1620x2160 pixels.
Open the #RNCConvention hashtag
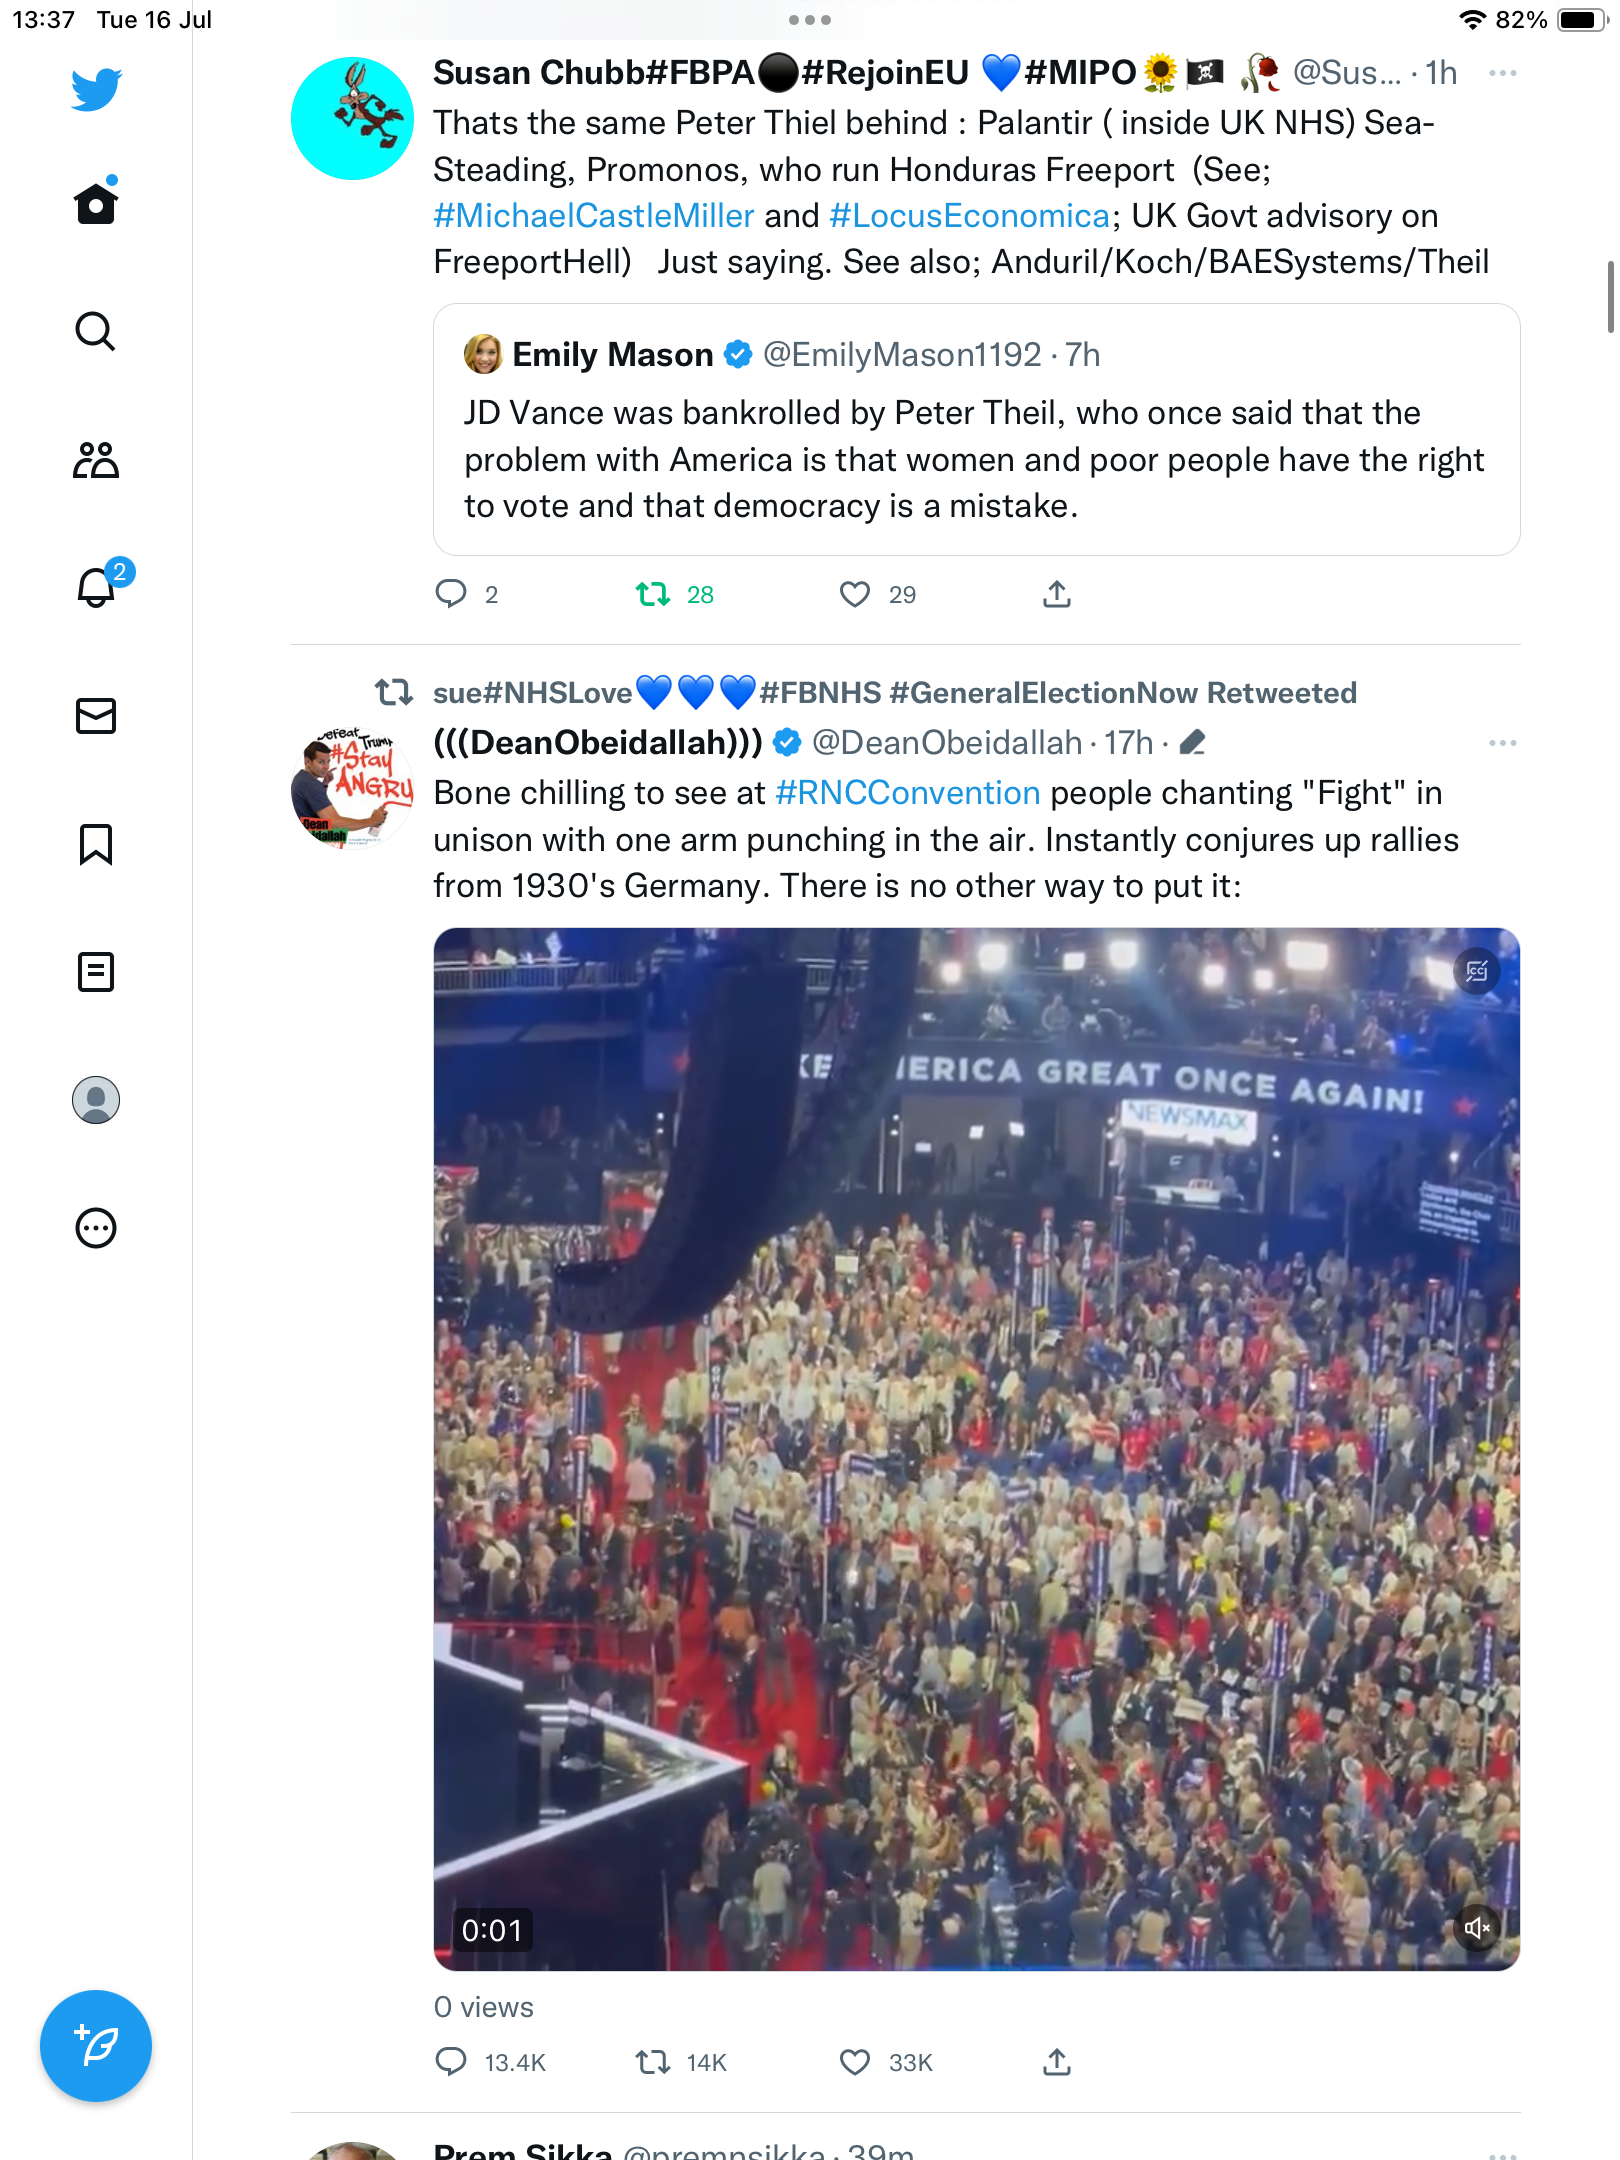[x=908, y=793]
